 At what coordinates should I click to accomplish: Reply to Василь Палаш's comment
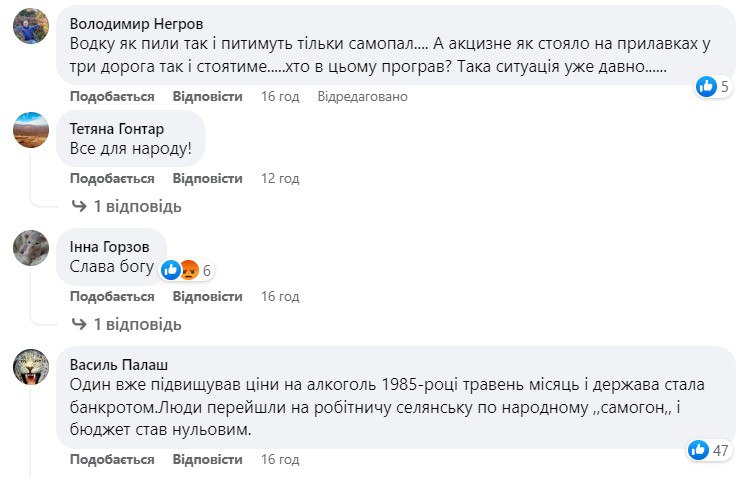[x=207, y=459]
